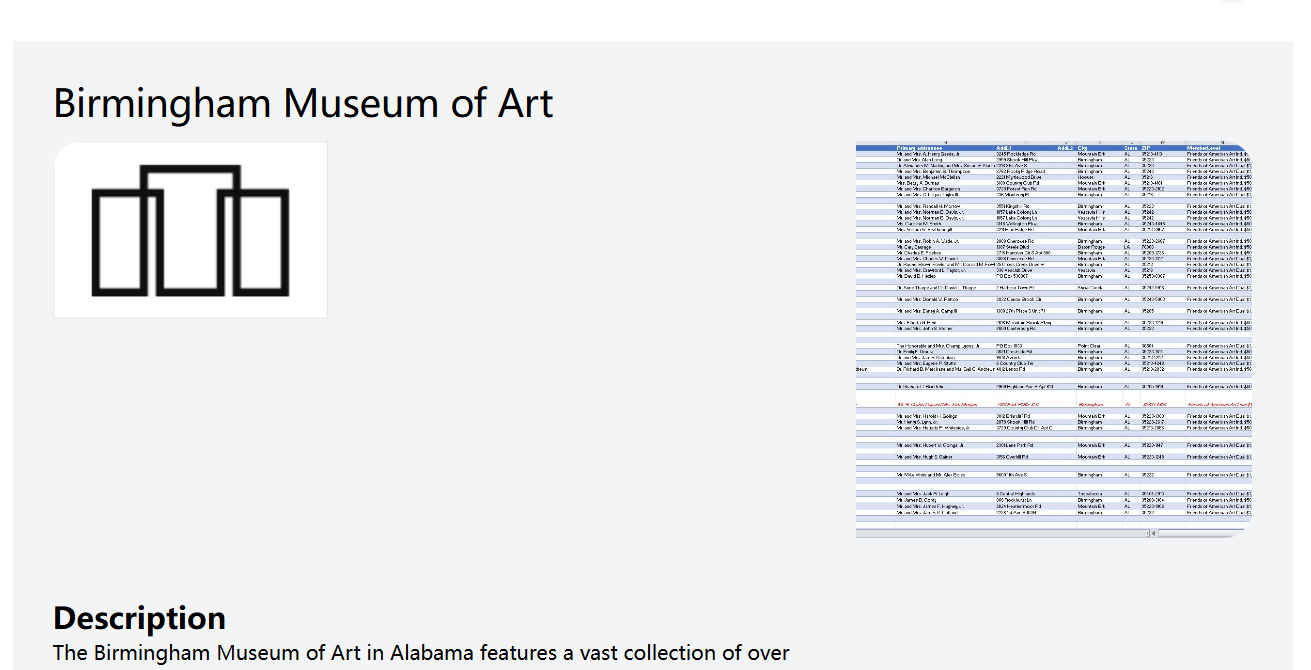Screen dimensions: 1311x670
Task: Click the description paragraph about the museum
Action: click(421, 654)
